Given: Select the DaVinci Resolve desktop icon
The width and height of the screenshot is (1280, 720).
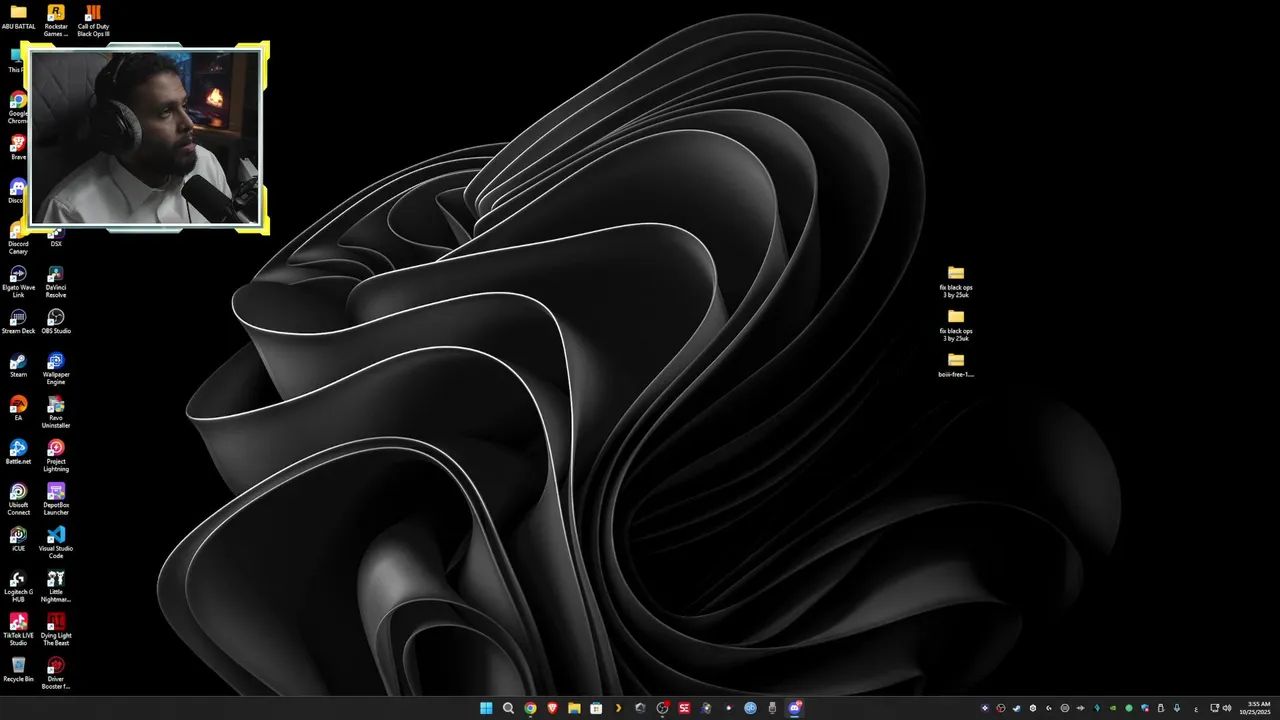Looking at the screenshot, I should [x=56, y=282].
